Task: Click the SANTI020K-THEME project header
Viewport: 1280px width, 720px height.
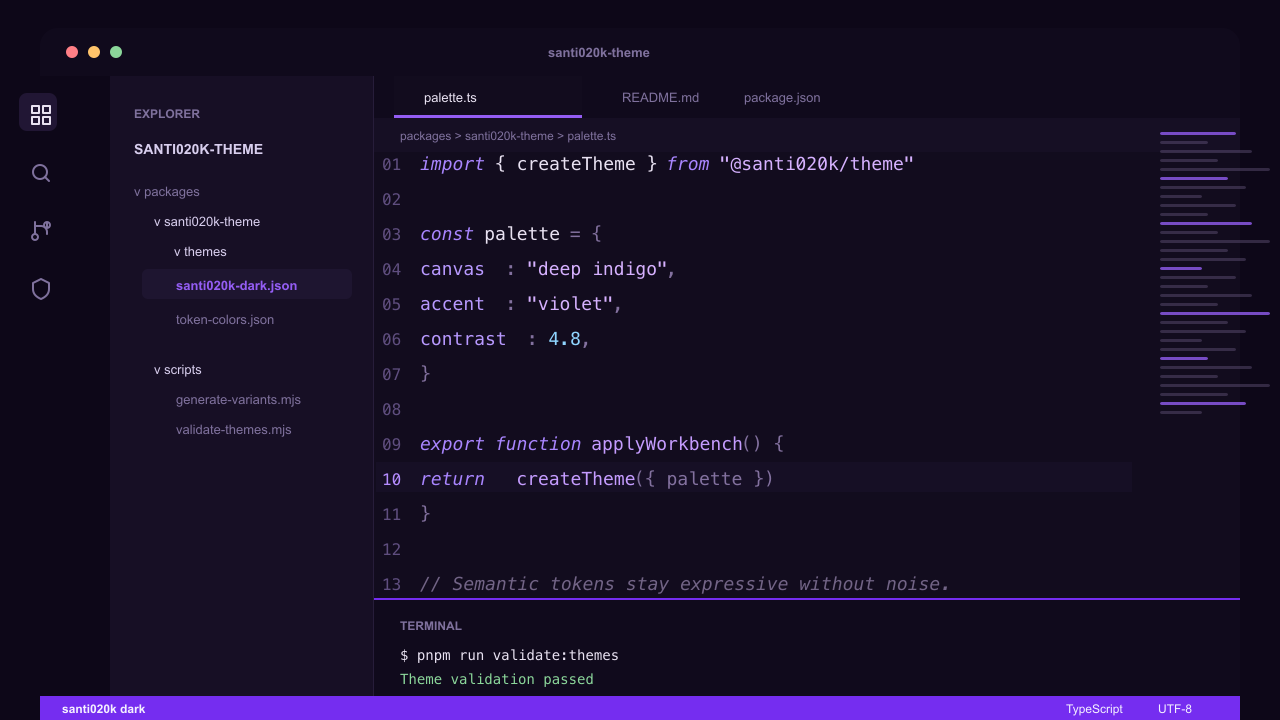Action: [198, 149]
